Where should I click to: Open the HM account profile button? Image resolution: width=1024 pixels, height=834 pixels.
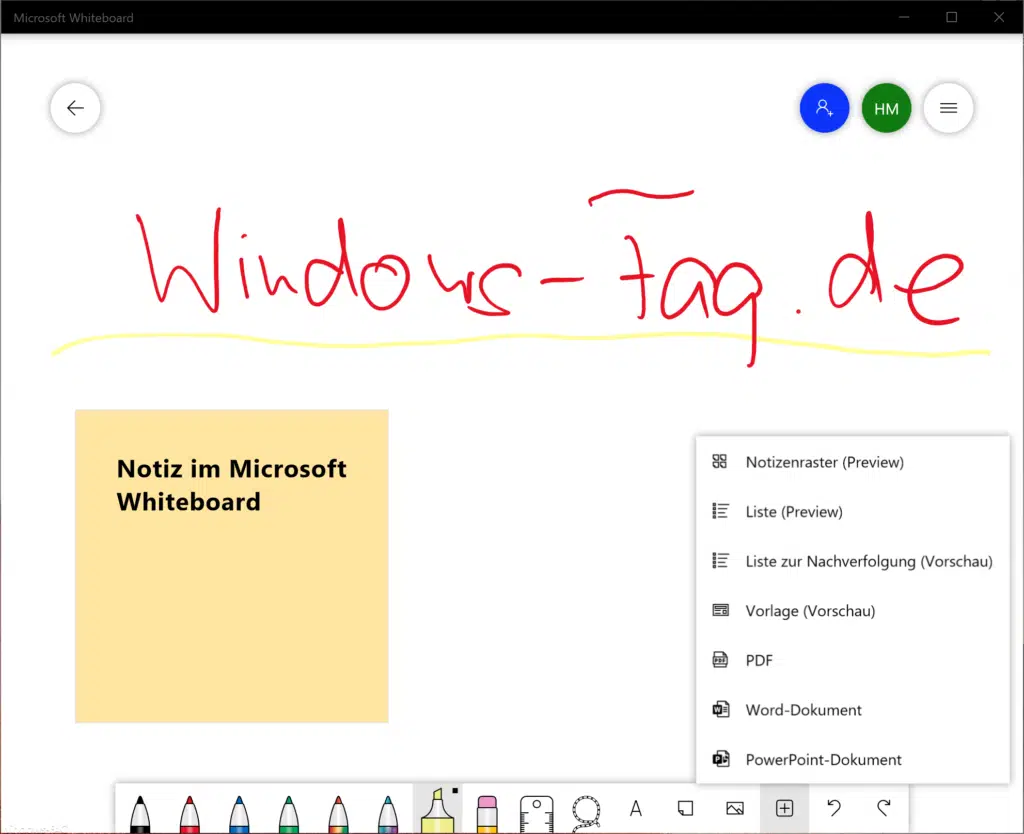886,109
